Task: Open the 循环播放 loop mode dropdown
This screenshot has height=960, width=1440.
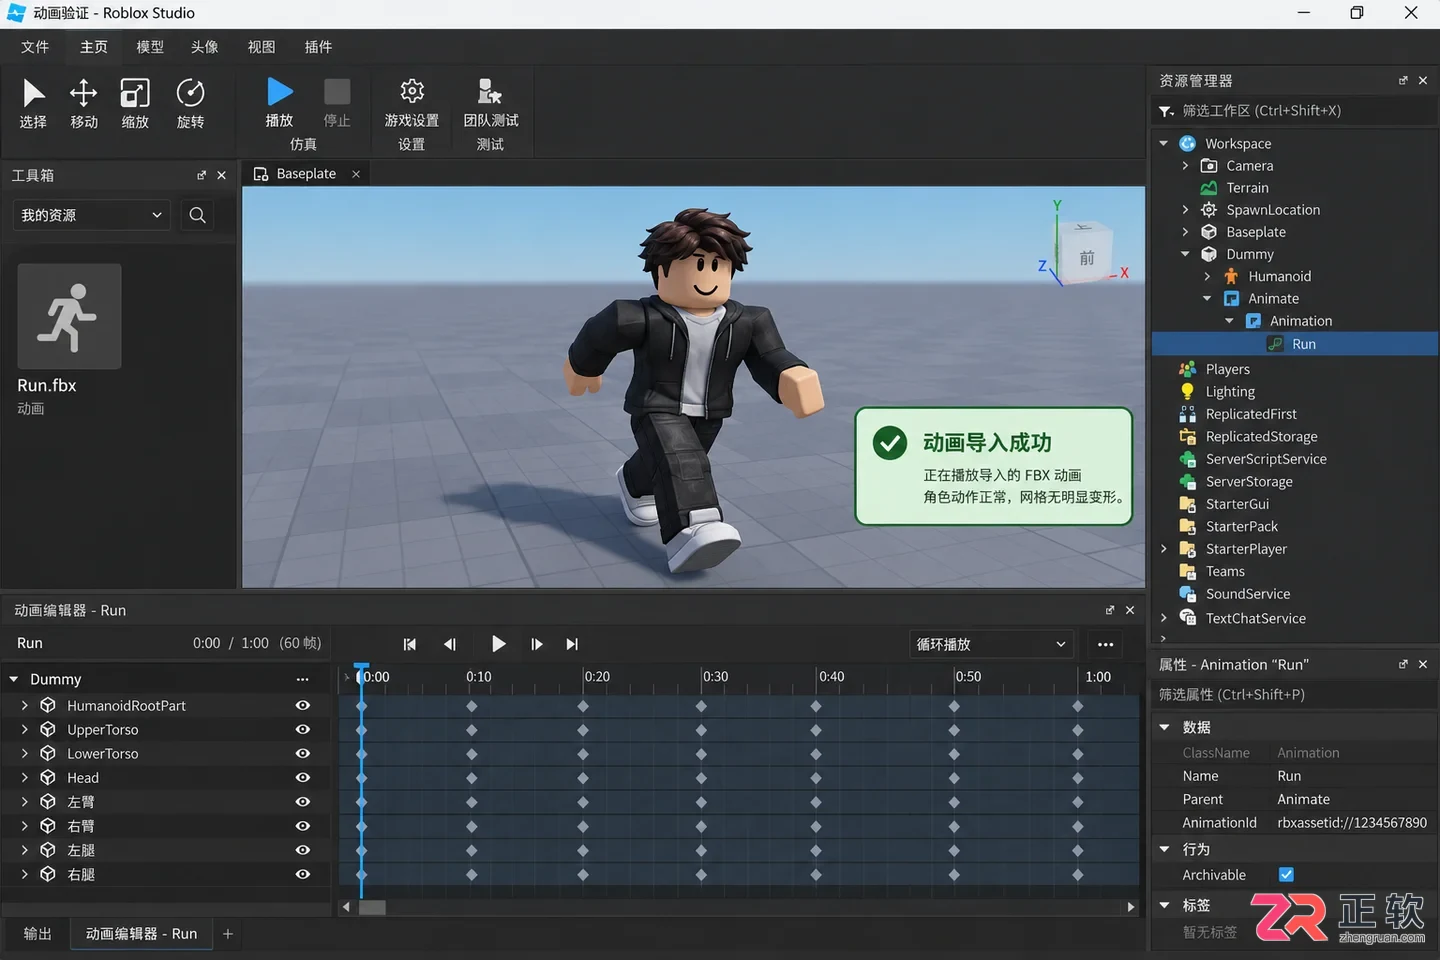Action: click(x=991, y=644)
